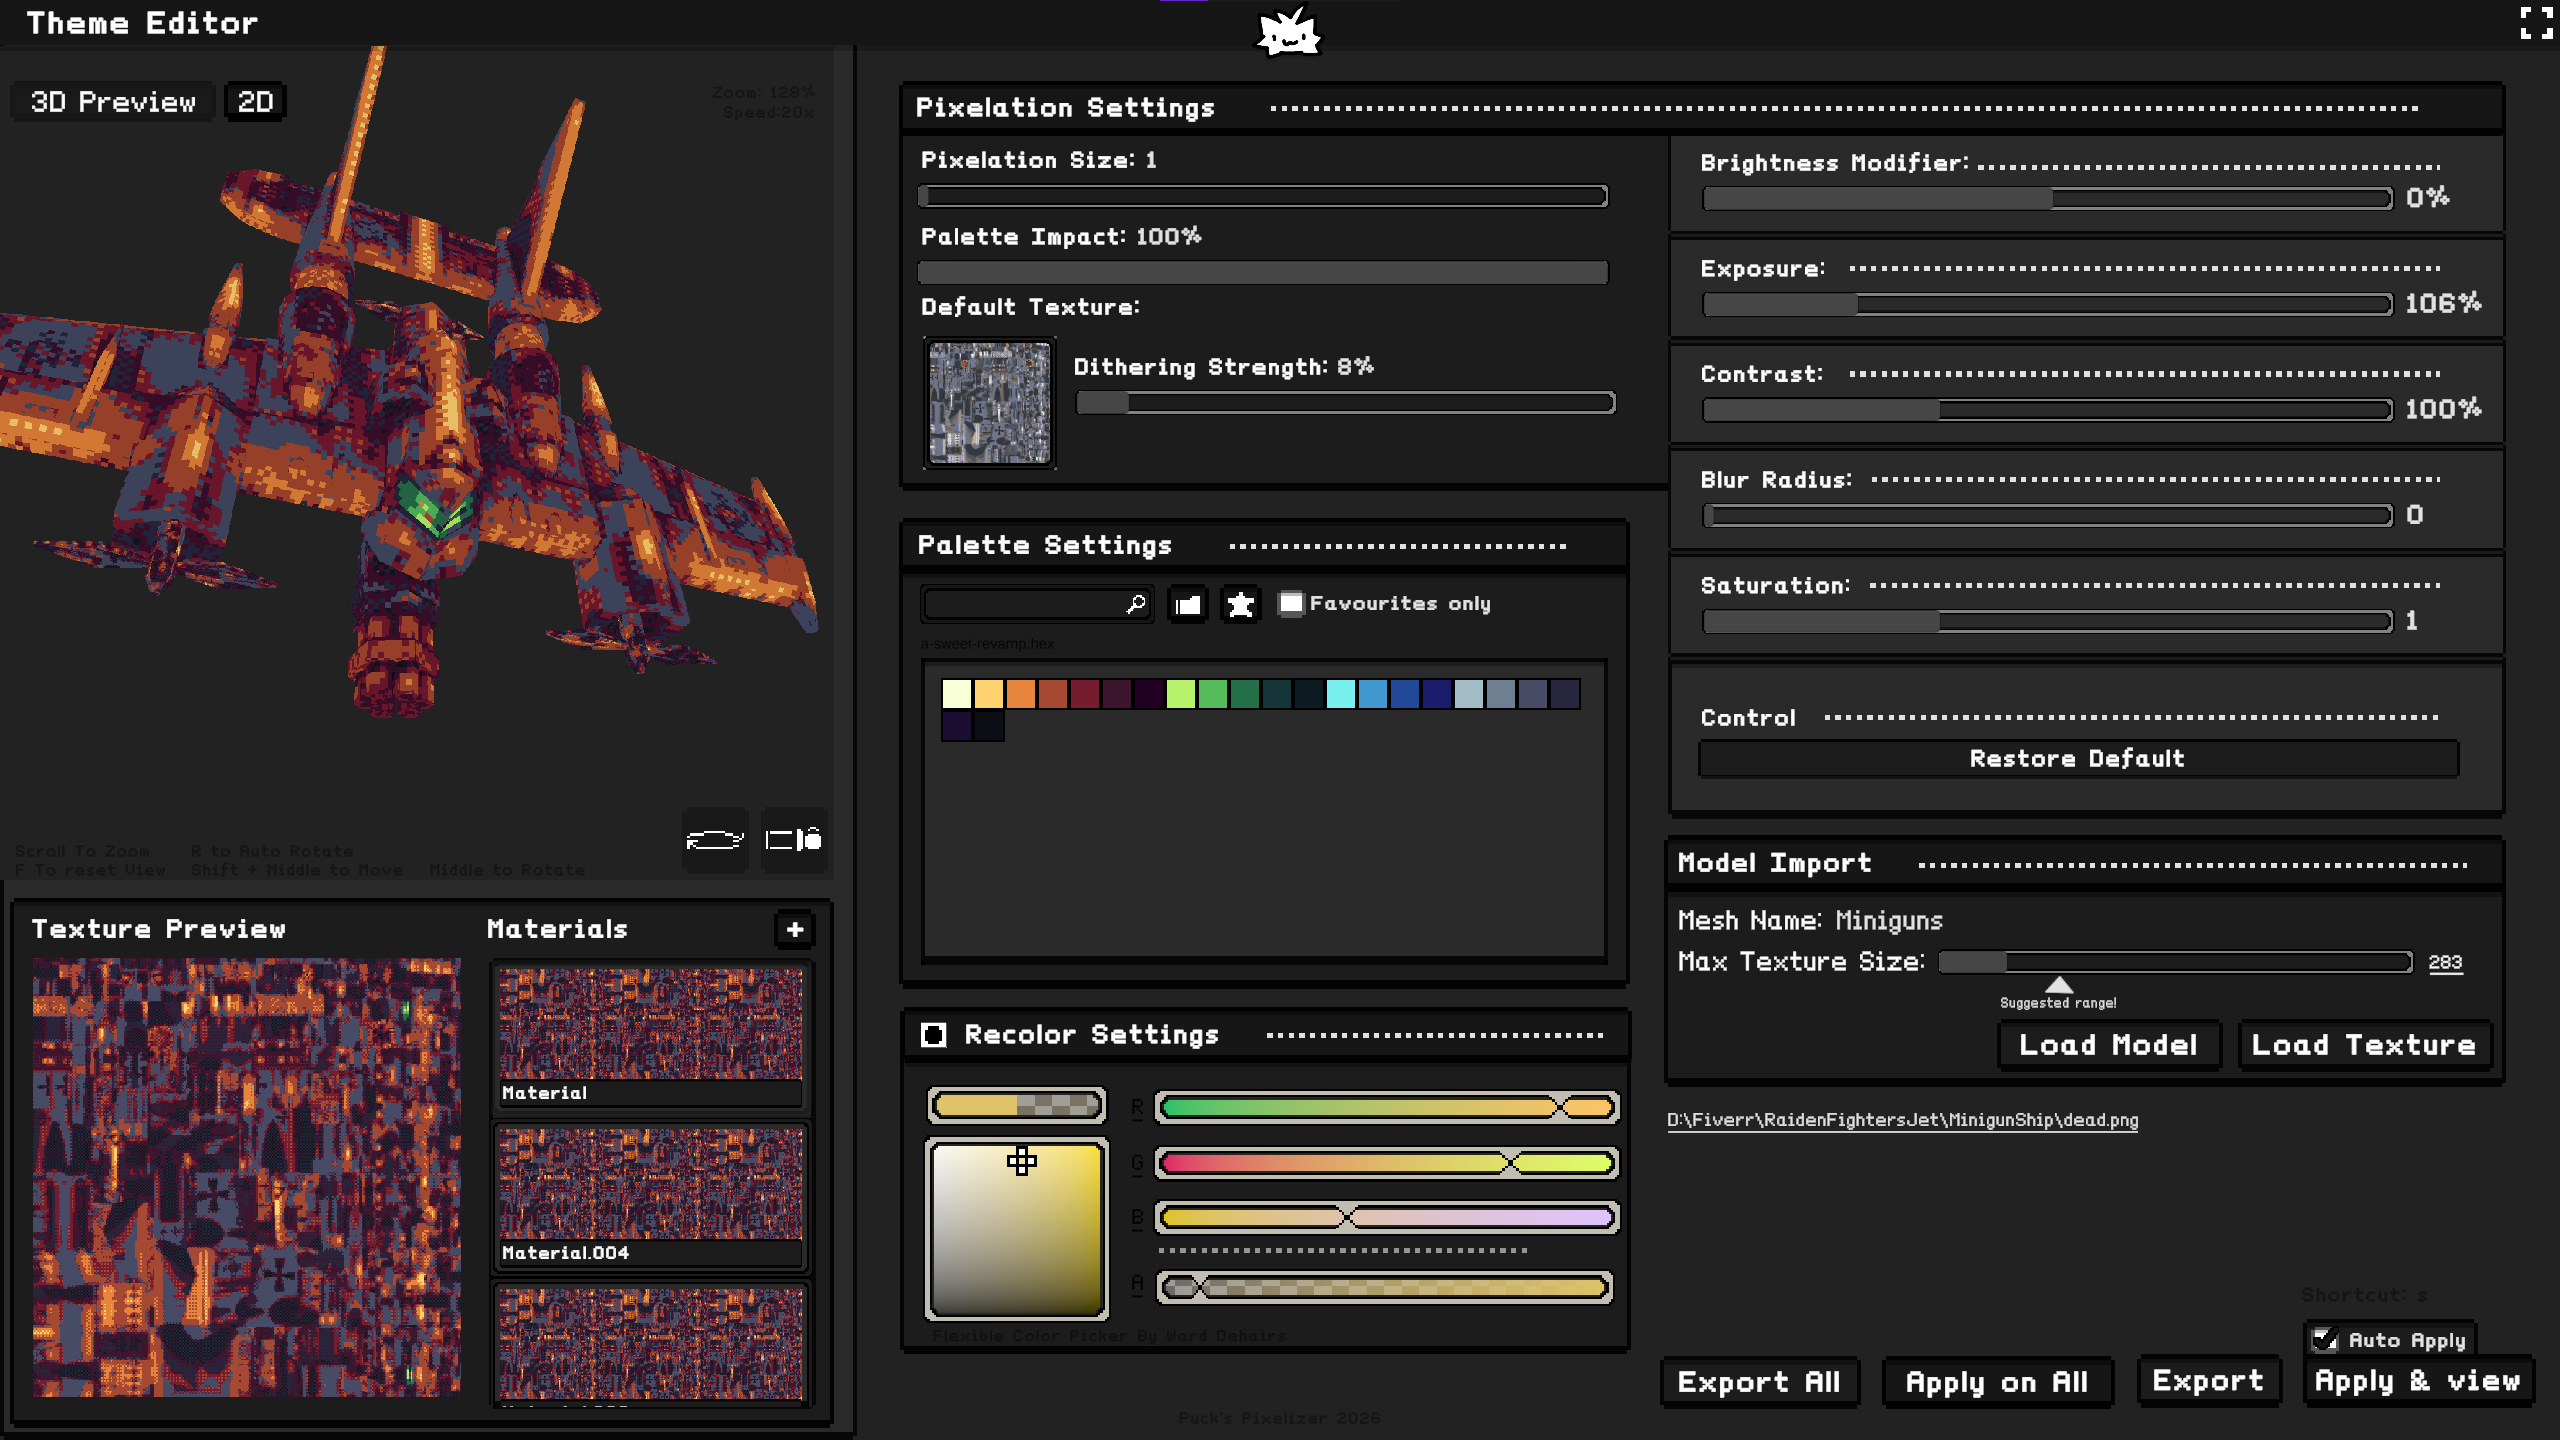Select the Material.004 thumbnail
The image size is (2560, 1440).
(651, 1197)
